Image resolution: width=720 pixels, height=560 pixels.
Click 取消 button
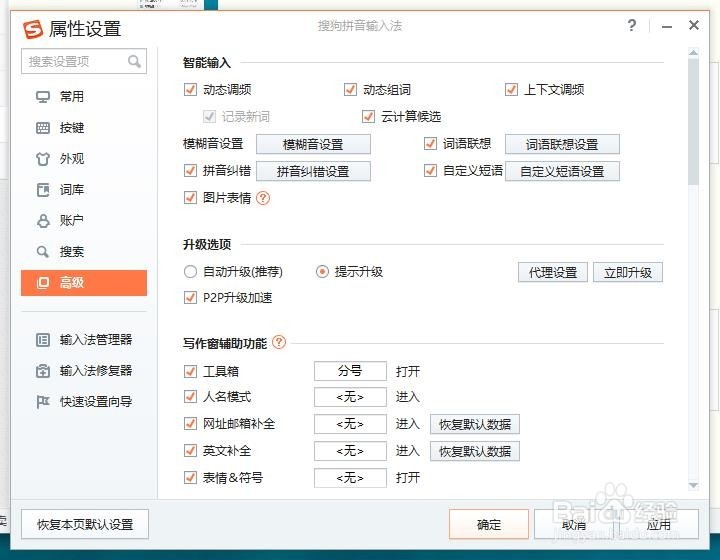(x=574, y=524)
